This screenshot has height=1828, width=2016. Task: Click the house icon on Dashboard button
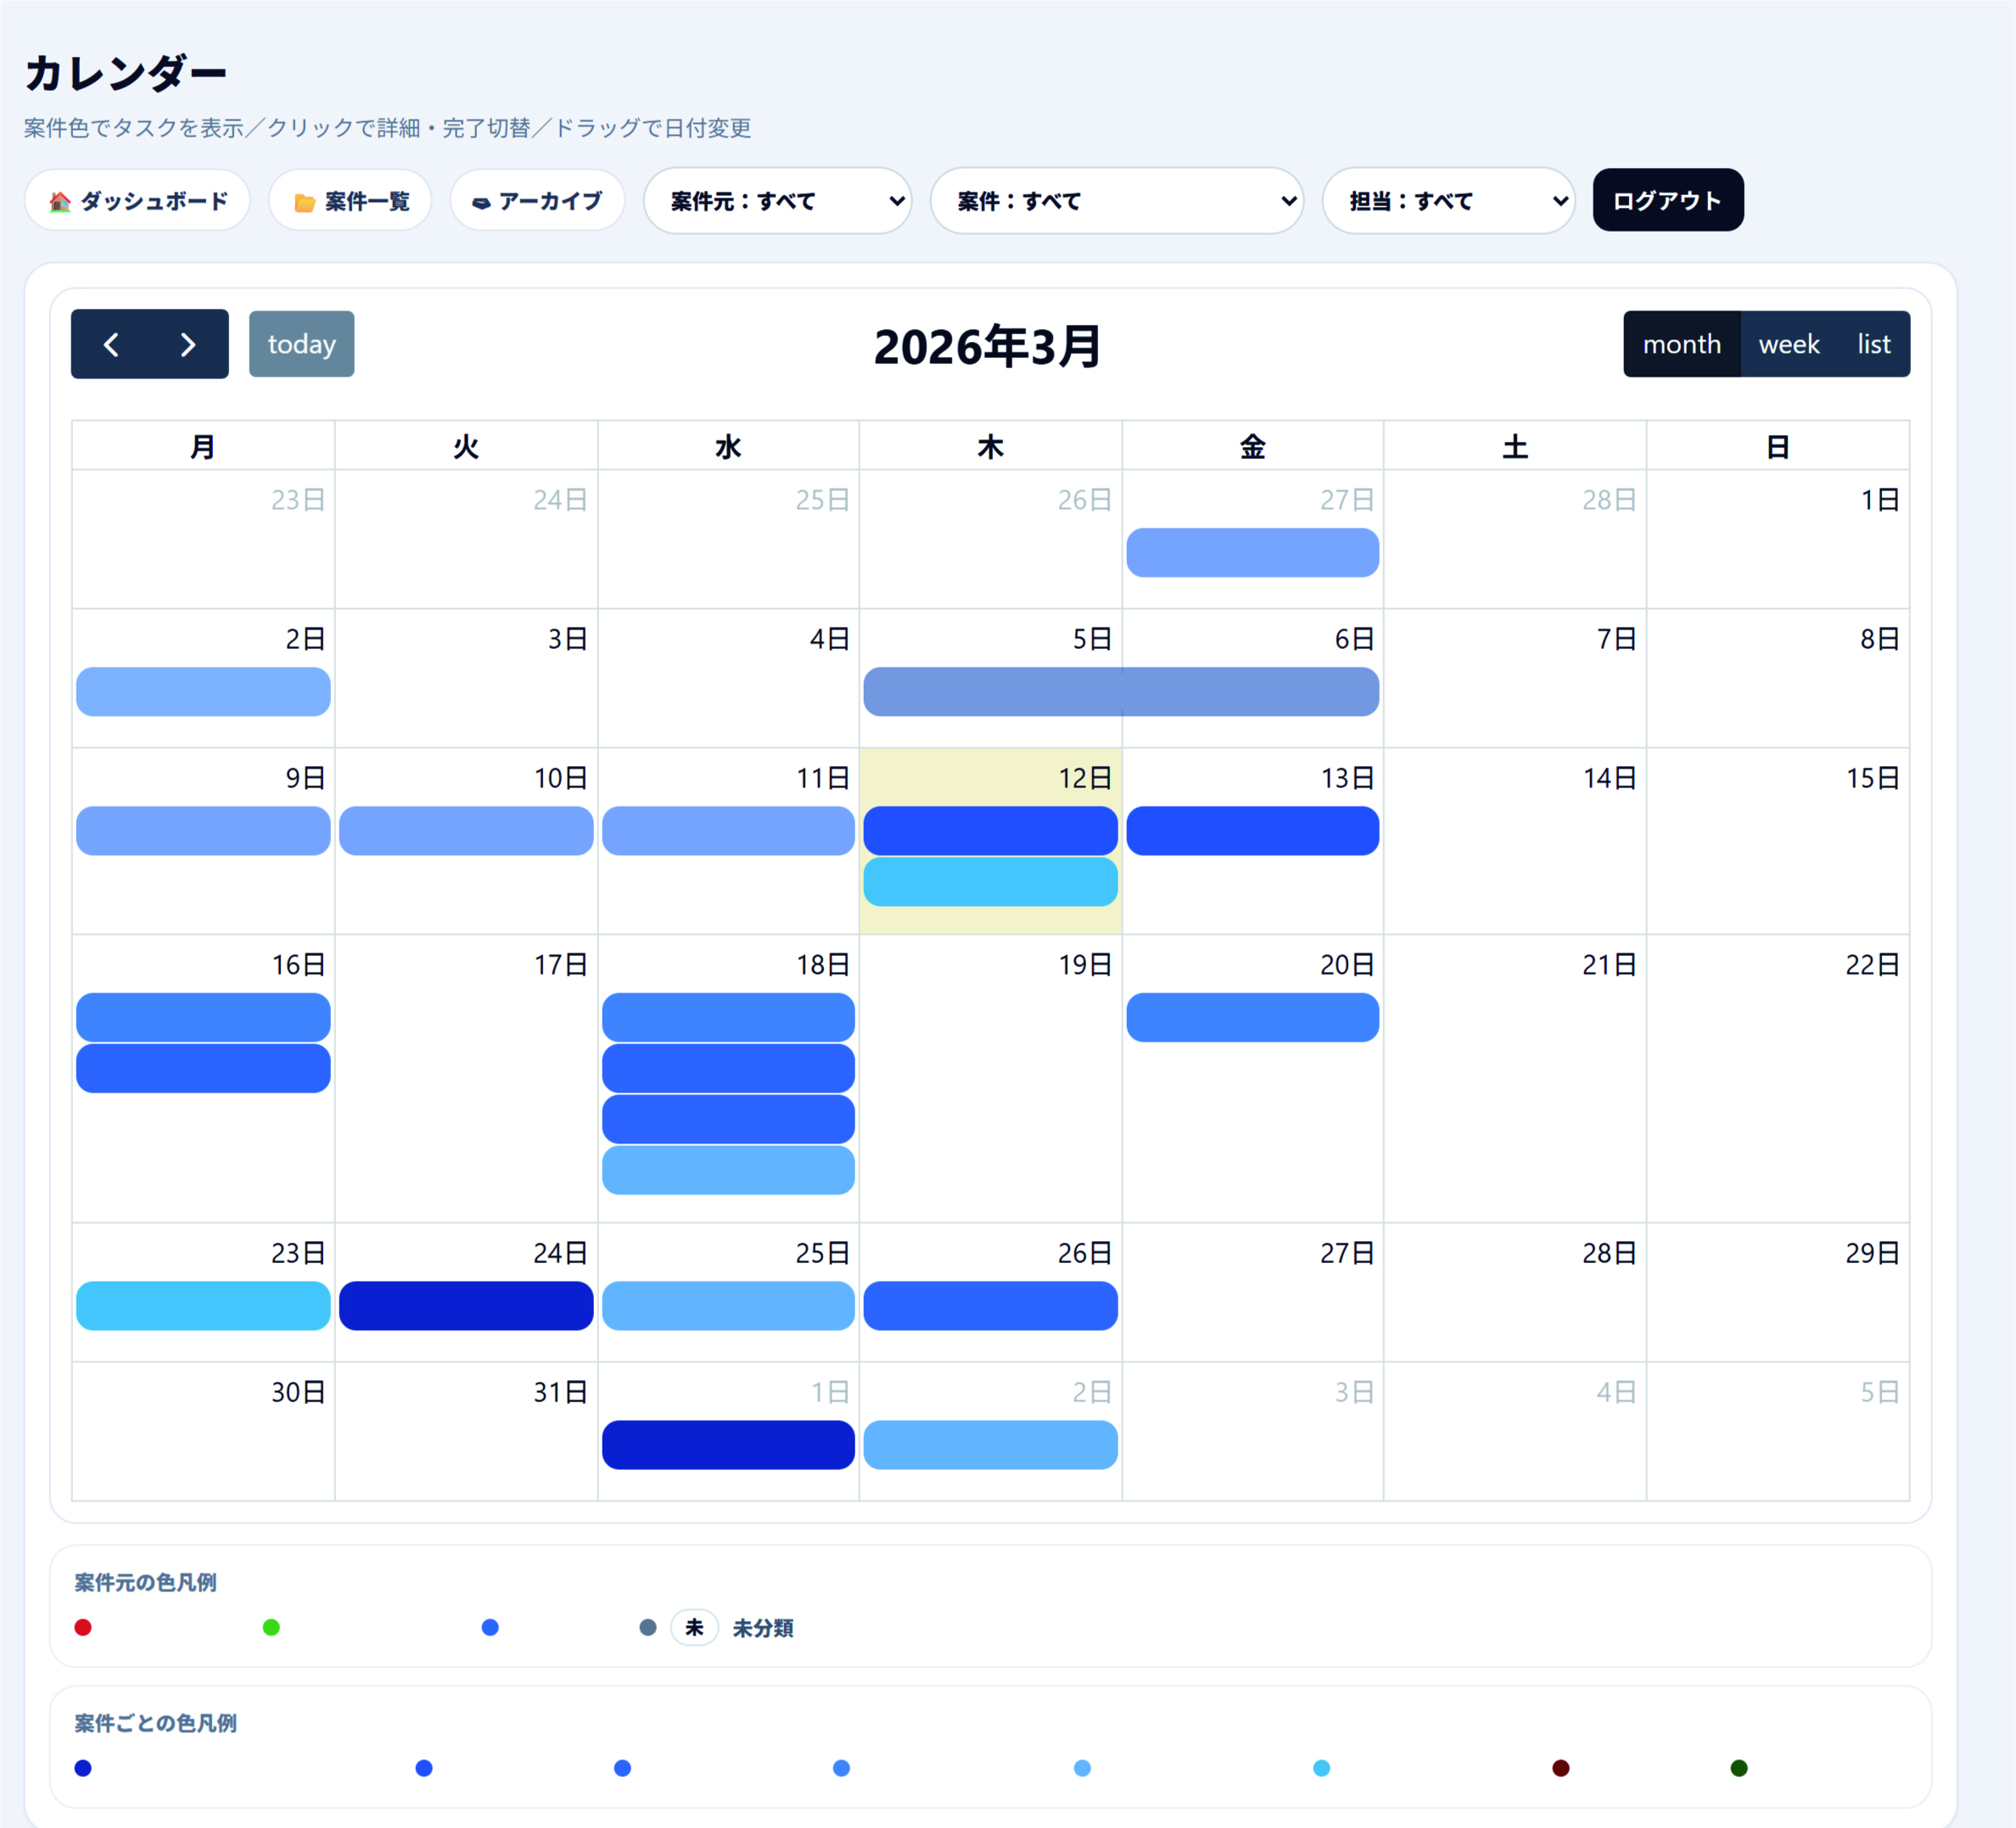click(60, 202)
